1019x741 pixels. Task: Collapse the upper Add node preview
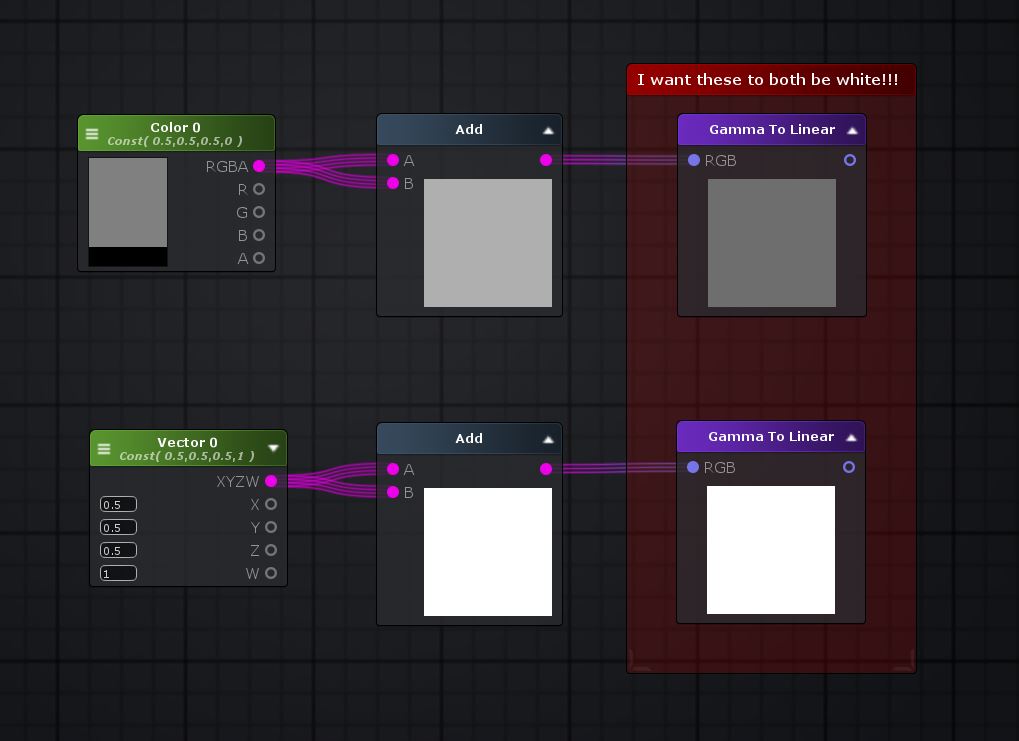click(548, 131)
